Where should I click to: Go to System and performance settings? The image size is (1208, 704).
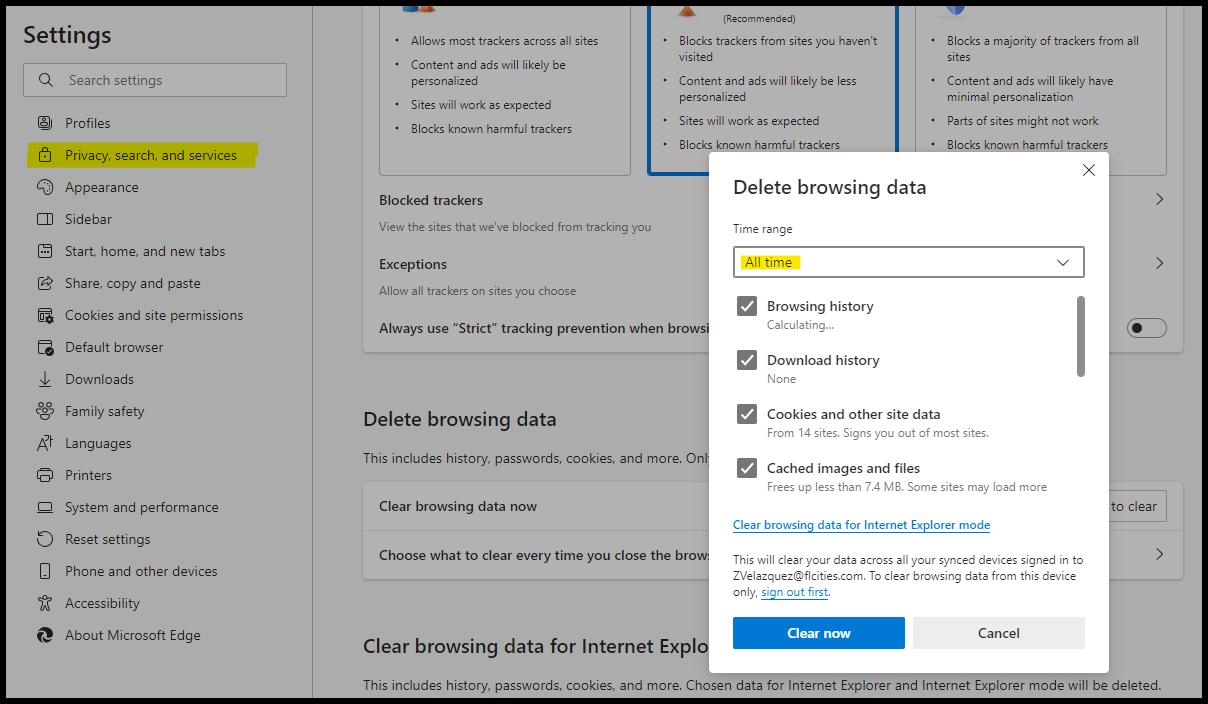tap(141, 507)
